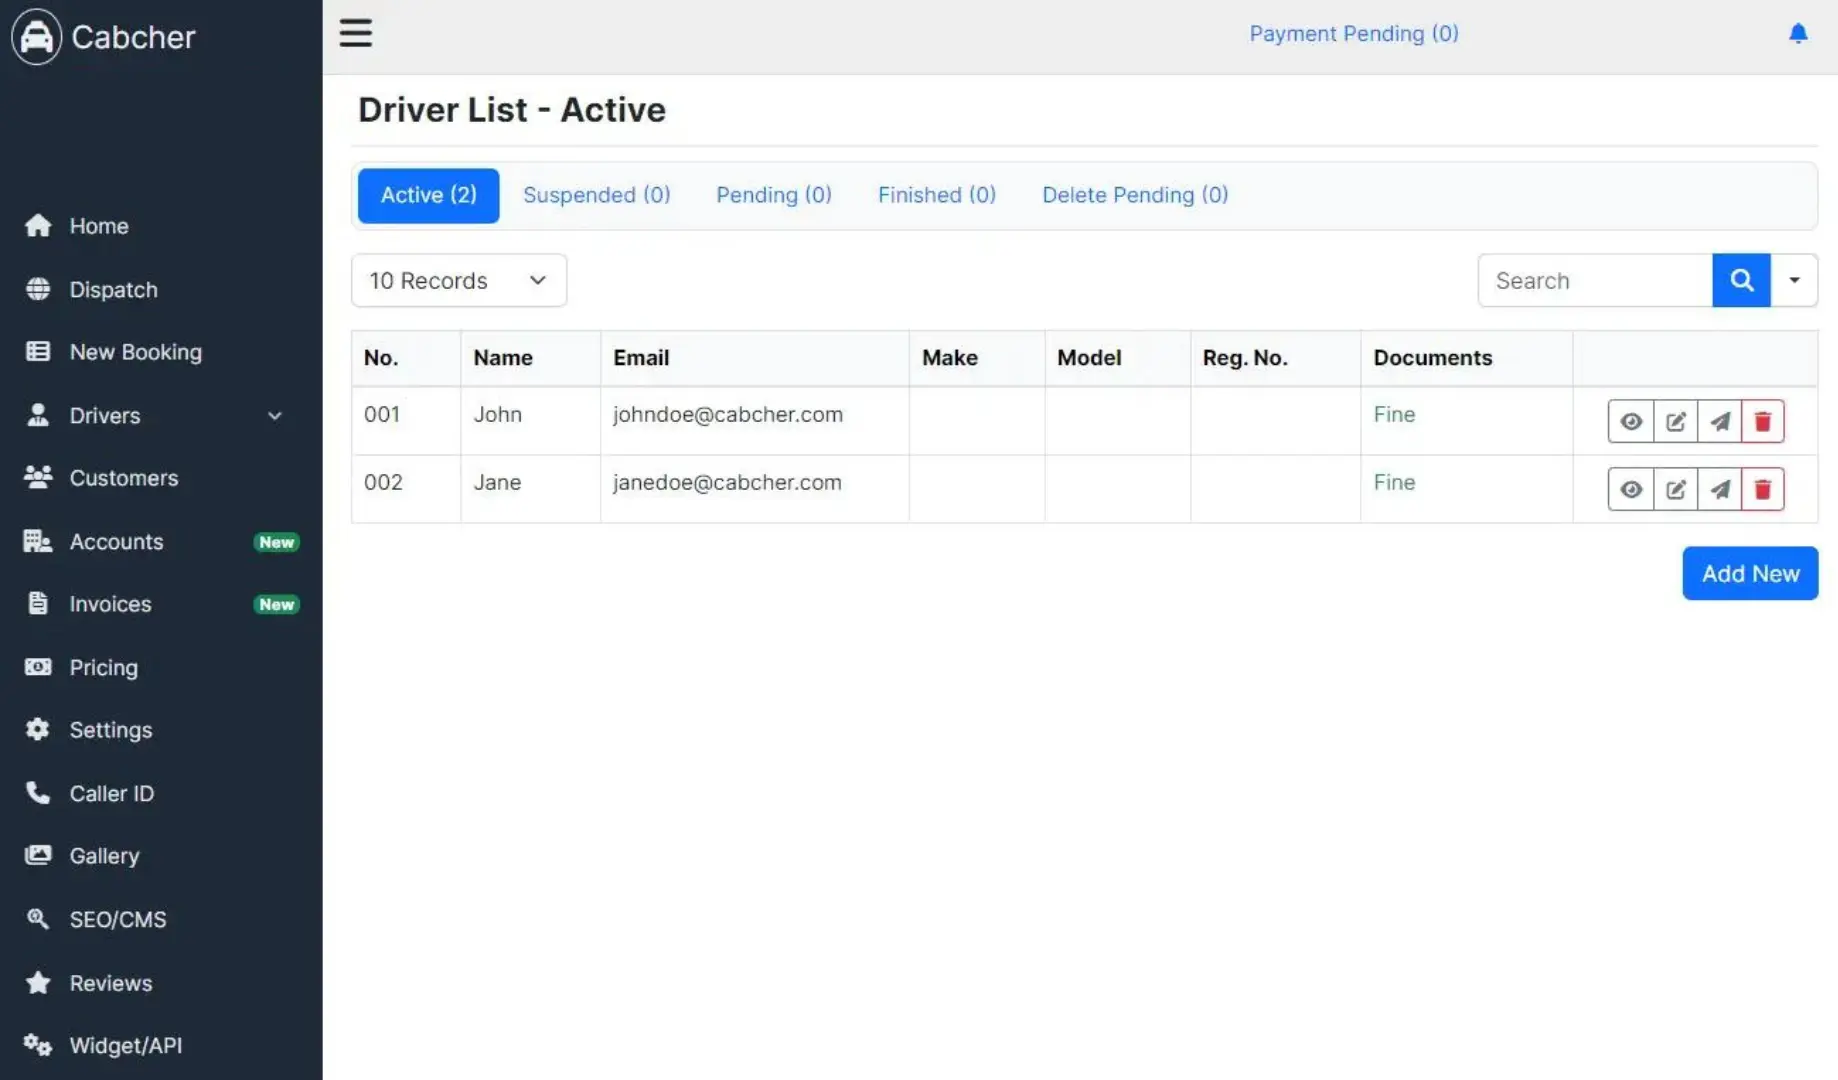Click the Cabcher brand name
The image size is (1838, 1080).
click(x=133, y=37)
